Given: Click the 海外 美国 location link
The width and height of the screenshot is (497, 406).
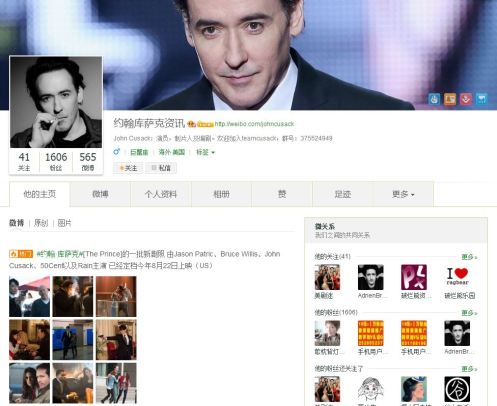Looking at the screenshot, I should [x=172, y=152].
